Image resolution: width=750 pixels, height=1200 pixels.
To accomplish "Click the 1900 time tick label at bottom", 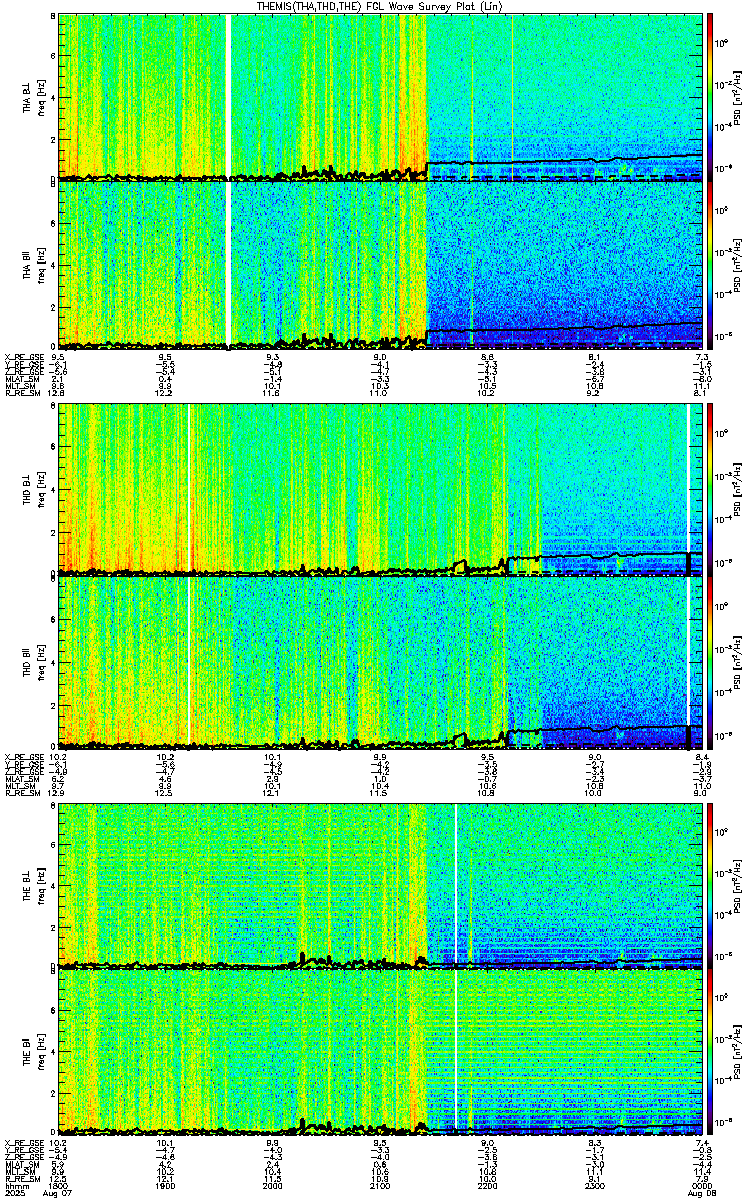I will (x=165, y=1187).
